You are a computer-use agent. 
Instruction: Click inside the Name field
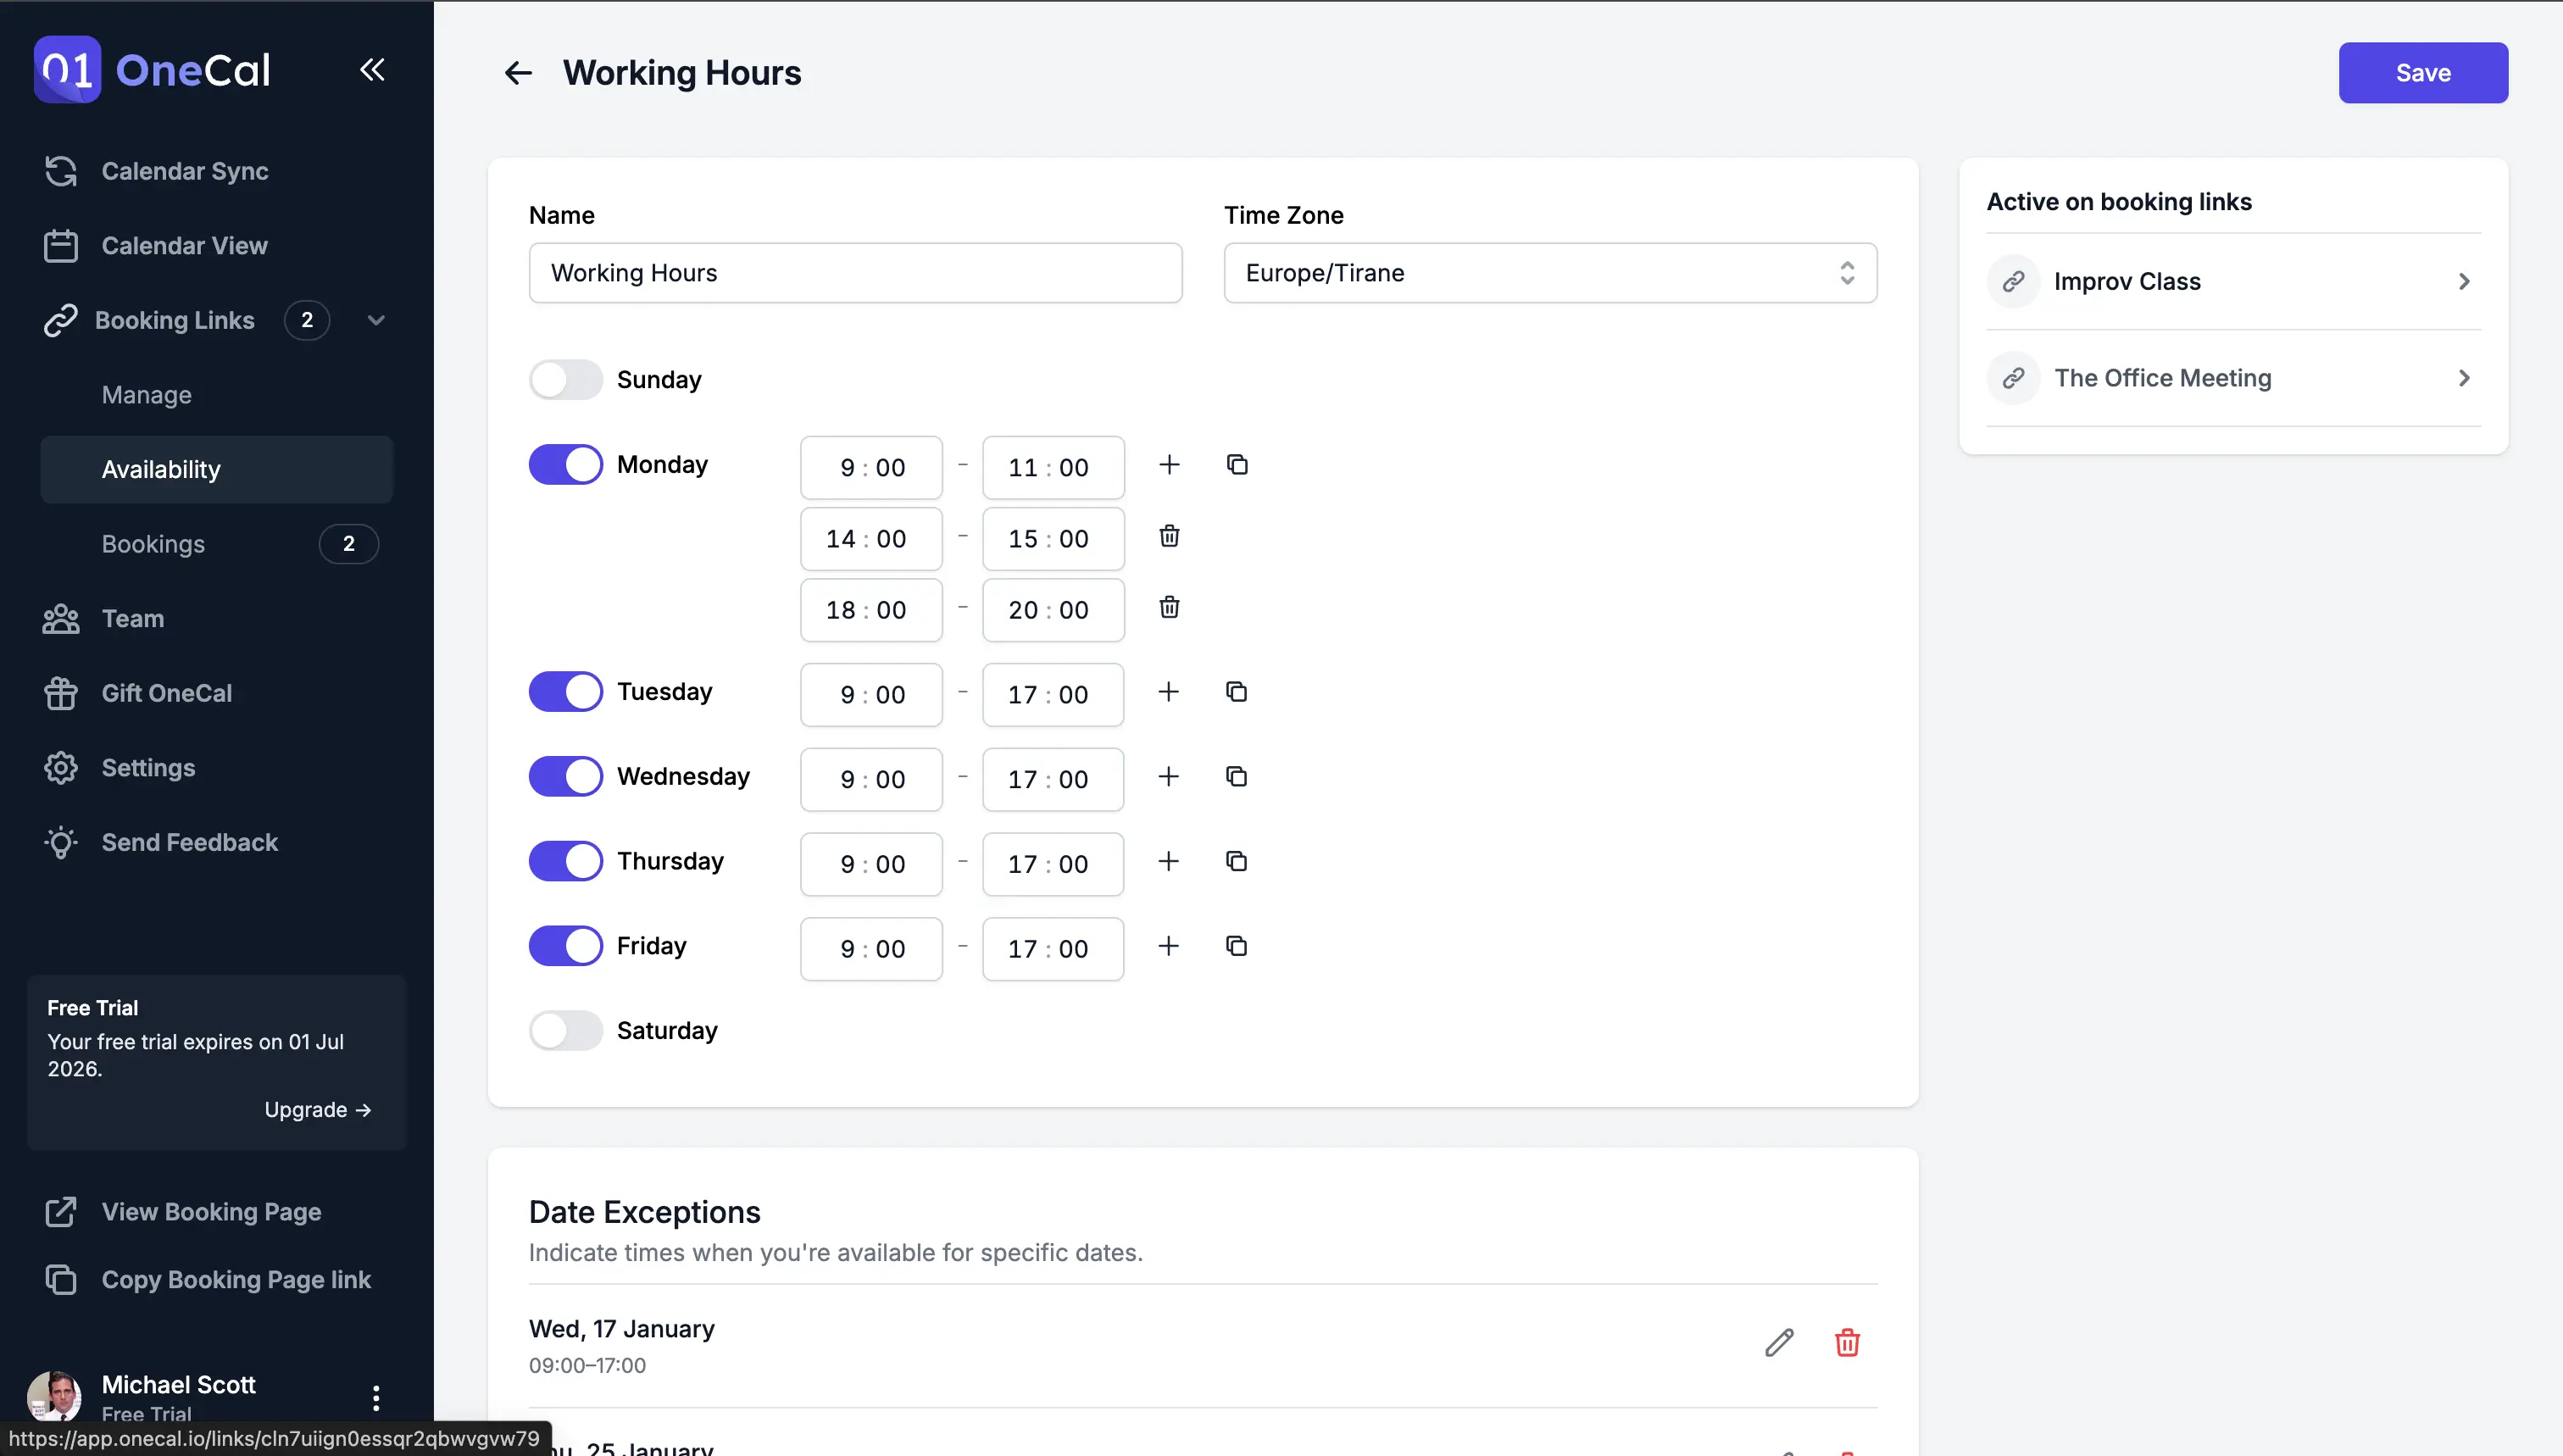tap(855, 272)
